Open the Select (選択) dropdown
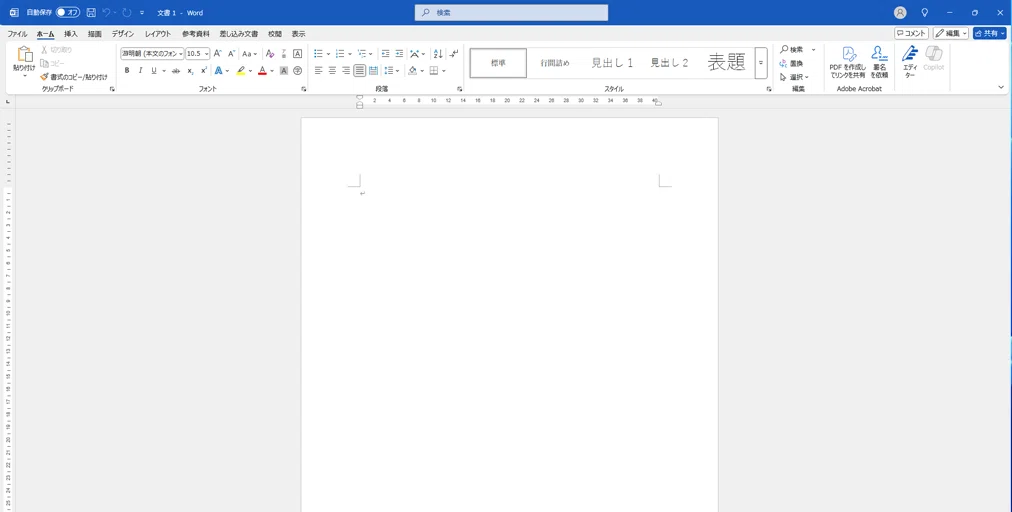This screenshot has height=512, width=1012. [794, 77]
